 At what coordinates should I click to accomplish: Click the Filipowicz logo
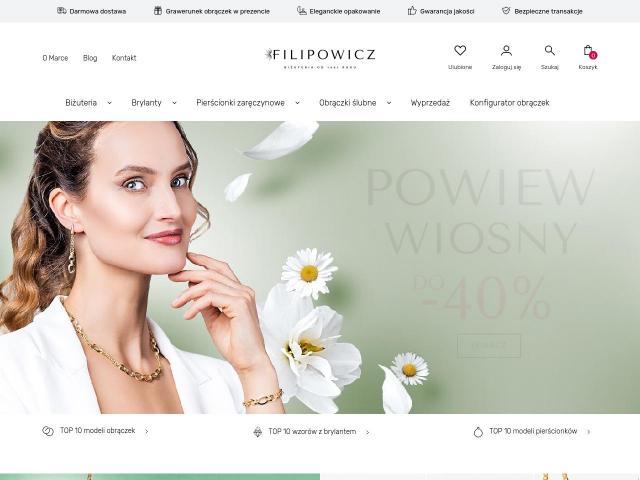pos(320,58)
